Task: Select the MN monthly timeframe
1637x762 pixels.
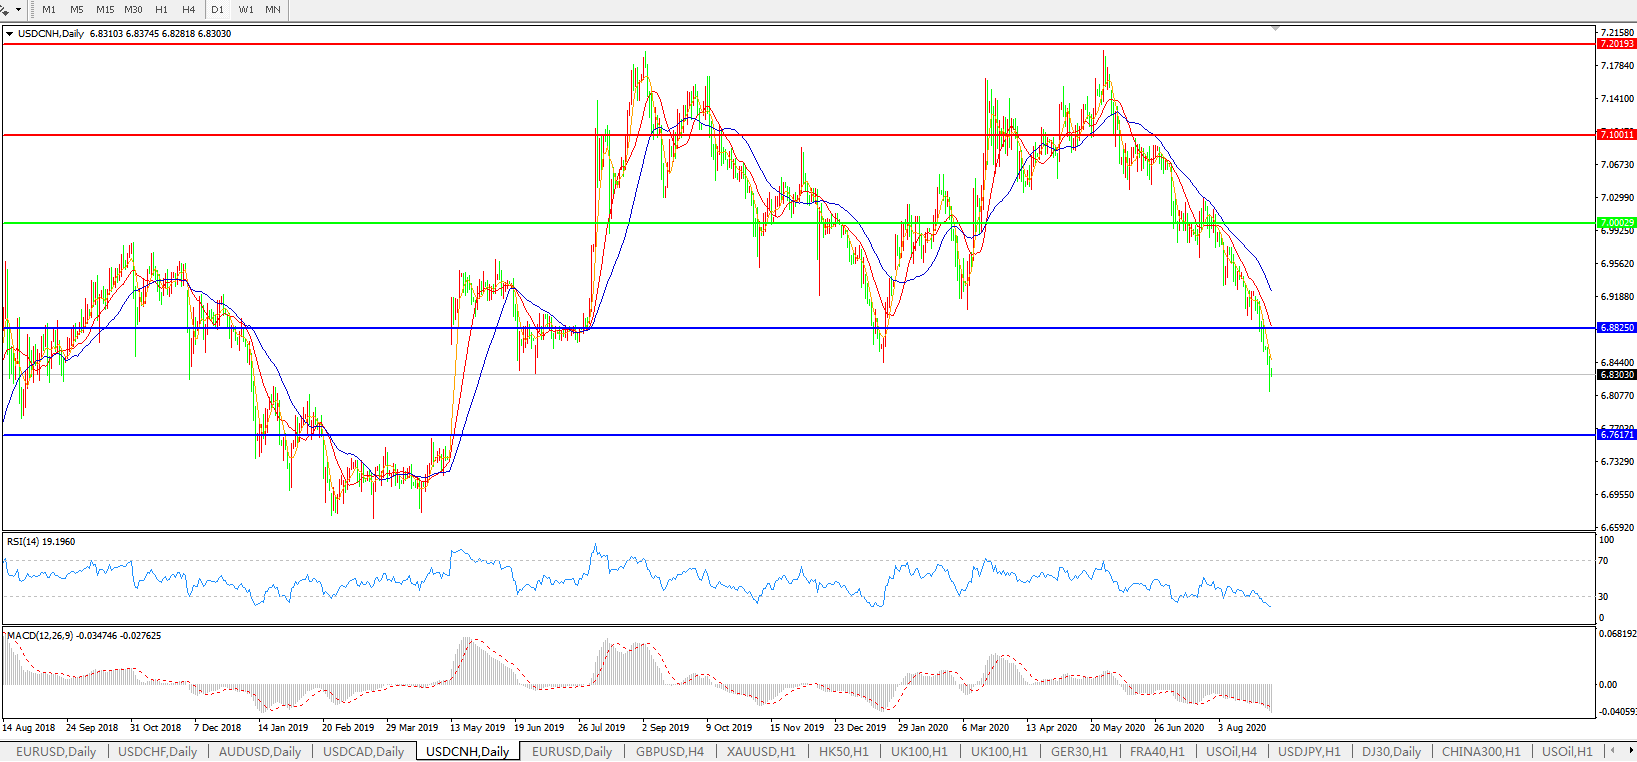Action: click(x=273, y=10)
